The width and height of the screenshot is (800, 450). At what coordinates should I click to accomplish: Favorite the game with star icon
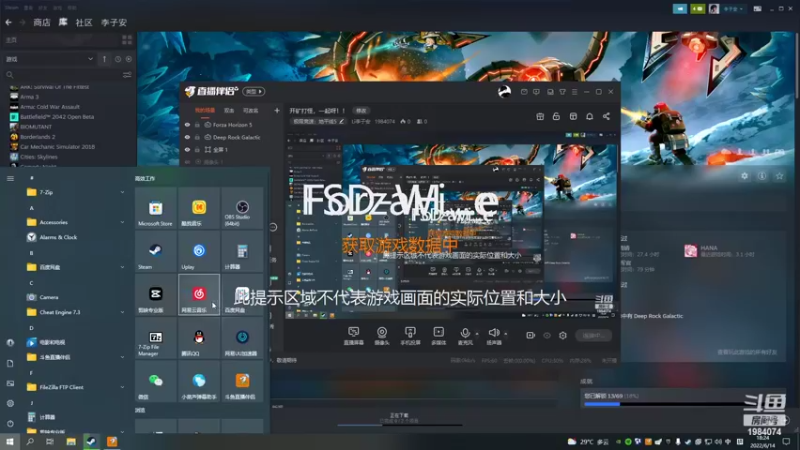[779, 176]
